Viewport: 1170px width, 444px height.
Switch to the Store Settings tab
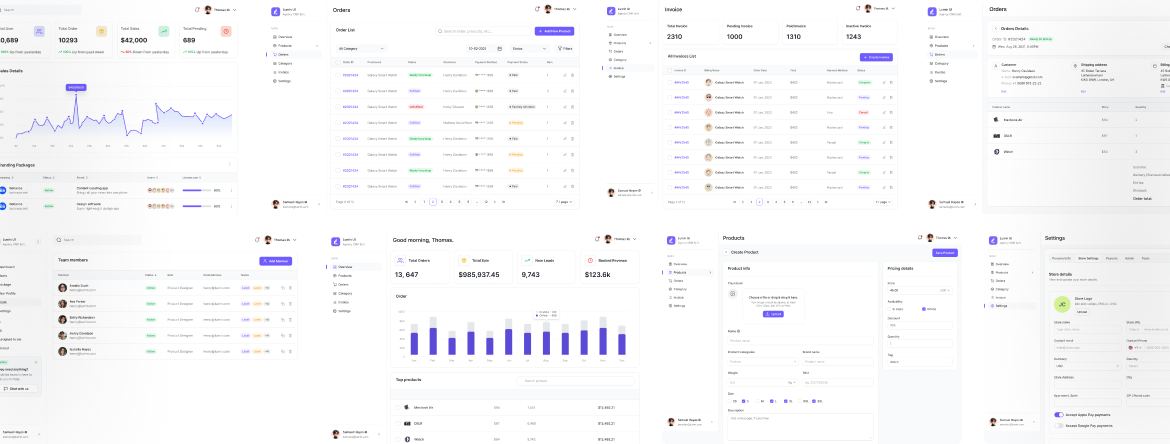(x=1088, y=258)
